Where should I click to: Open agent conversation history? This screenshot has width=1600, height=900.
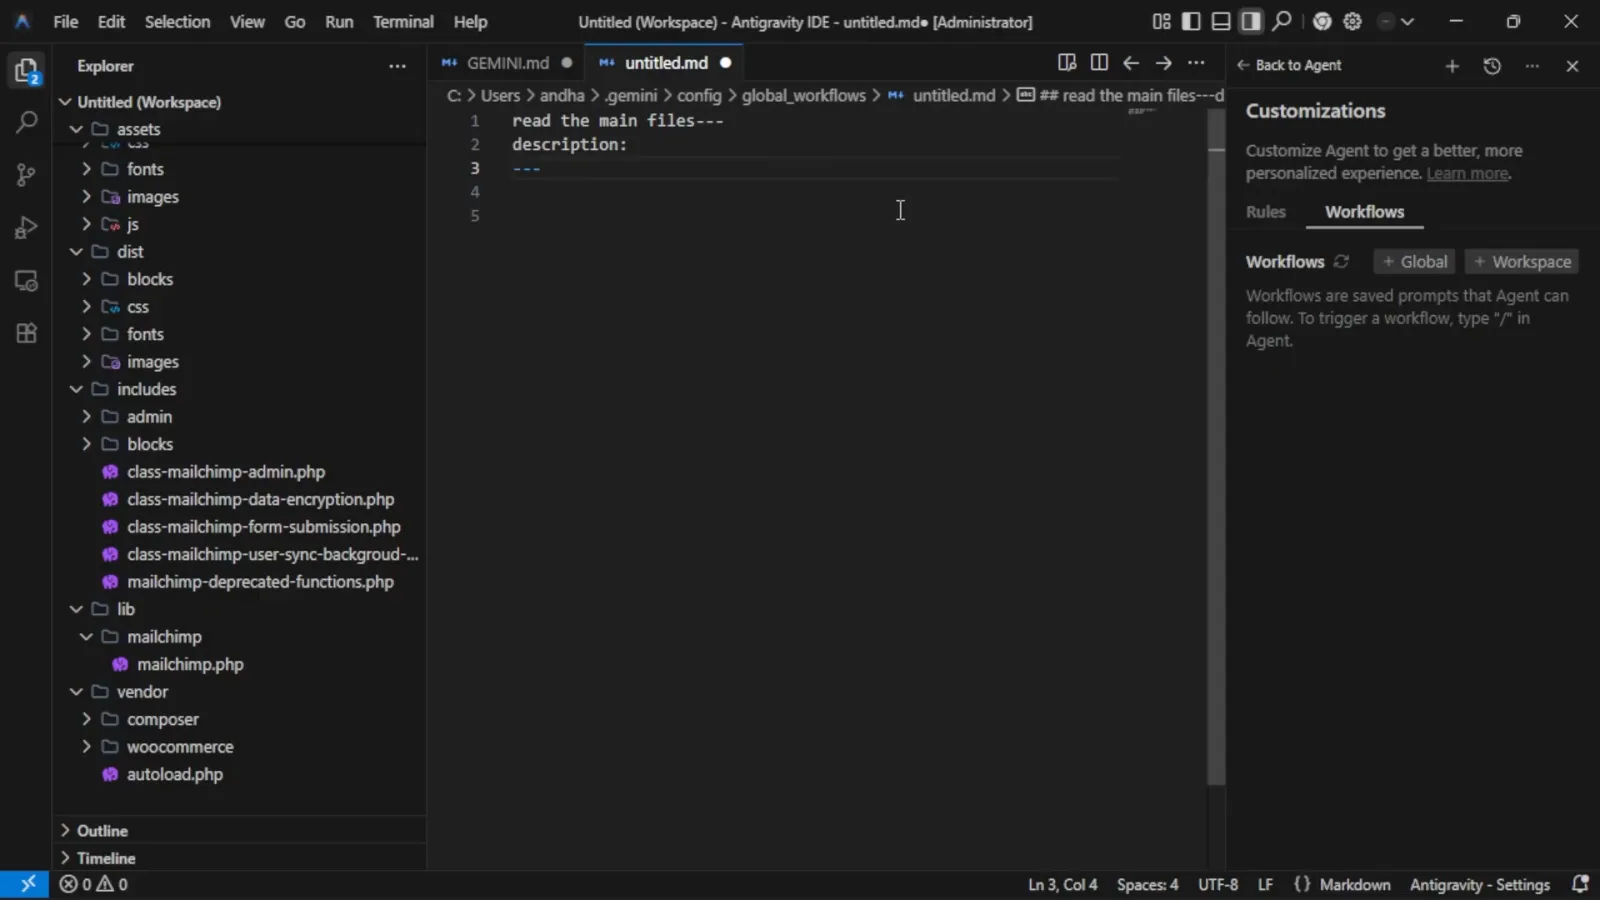point(1492,66)
